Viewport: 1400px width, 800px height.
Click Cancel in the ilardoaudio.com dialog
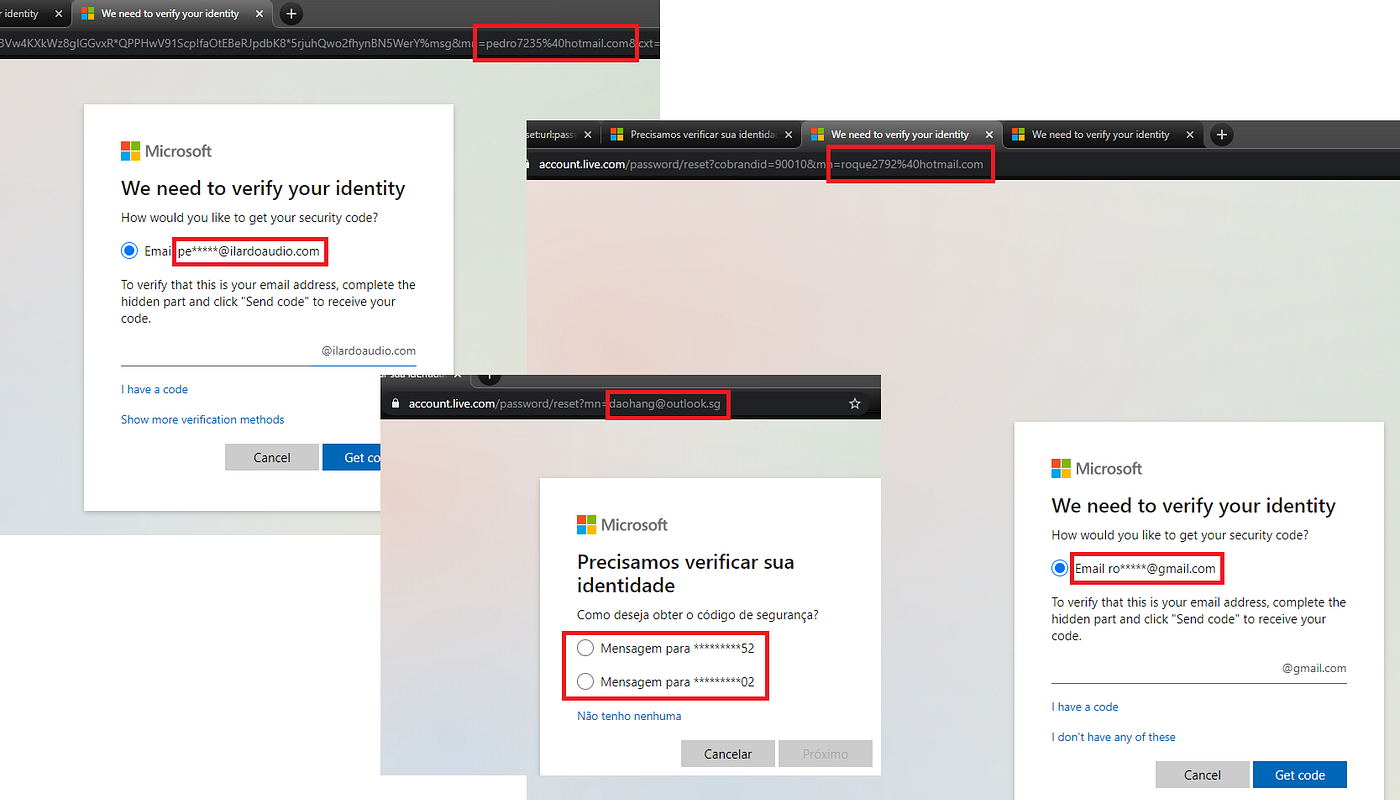pos(272,457)
